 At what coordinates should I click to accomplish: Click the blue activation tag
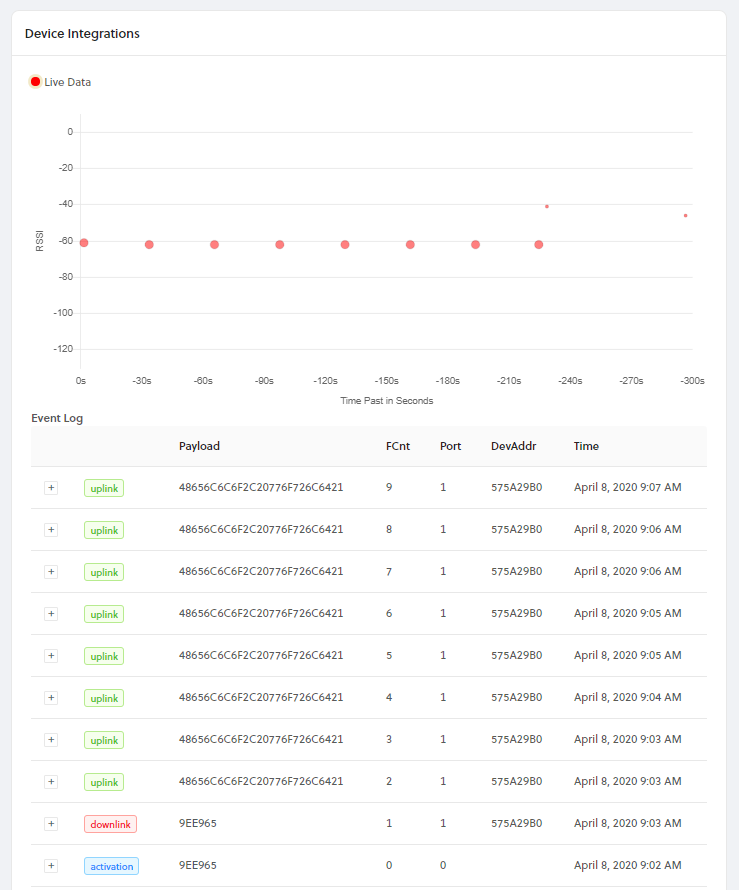(x=111, y=866)
